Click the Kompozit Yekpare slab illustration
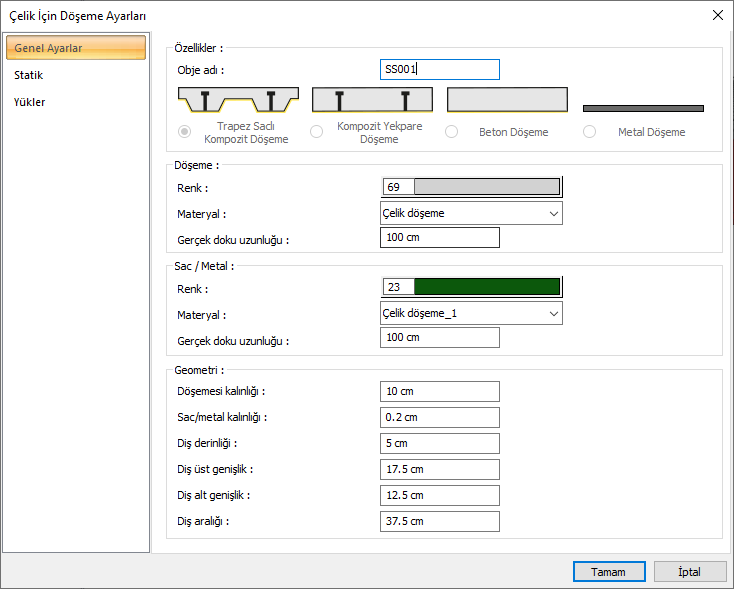 click(x=372, y=100)
